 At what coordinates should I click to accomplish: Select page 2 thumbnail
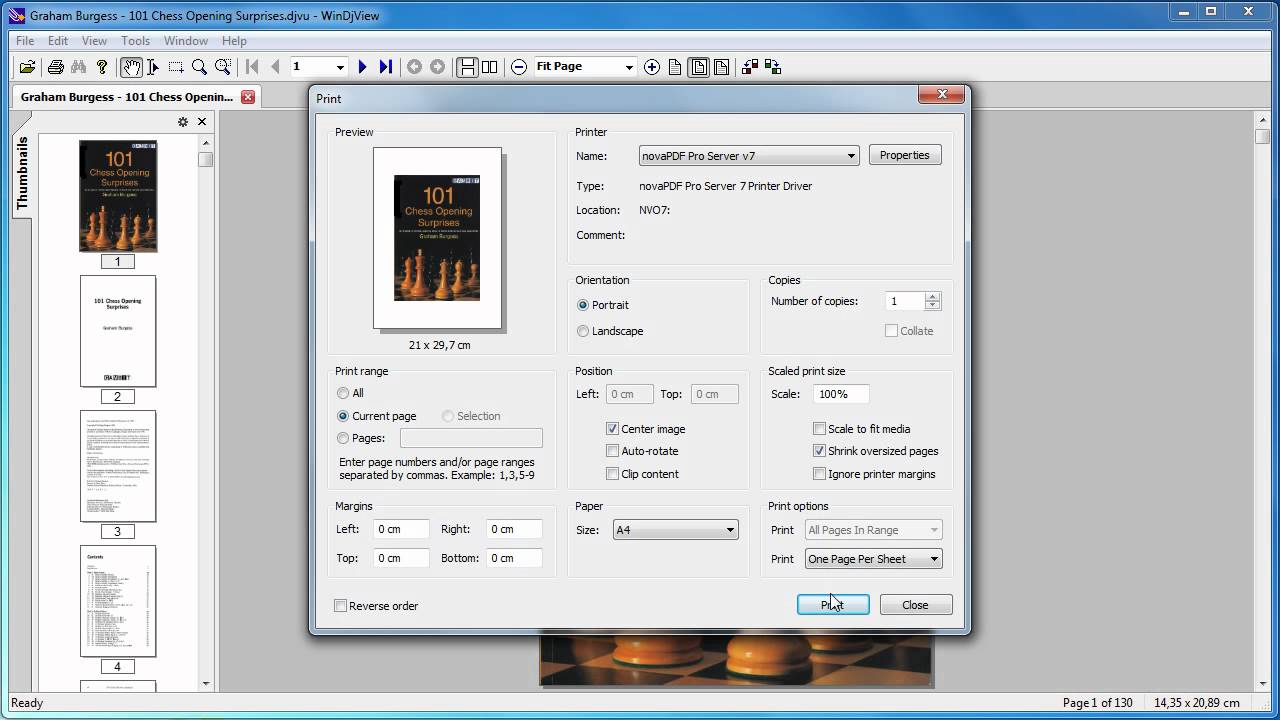pos(118,331)
